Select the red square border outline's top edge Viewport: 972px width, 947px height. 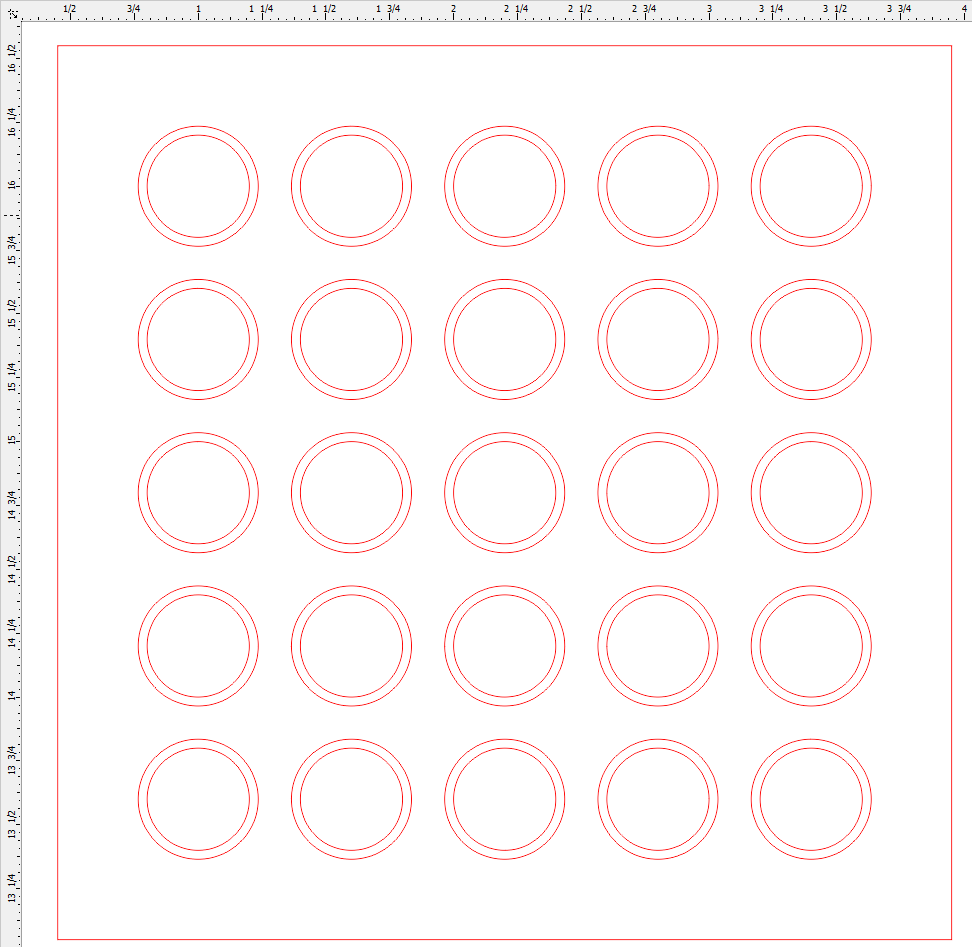coord(505,45)
